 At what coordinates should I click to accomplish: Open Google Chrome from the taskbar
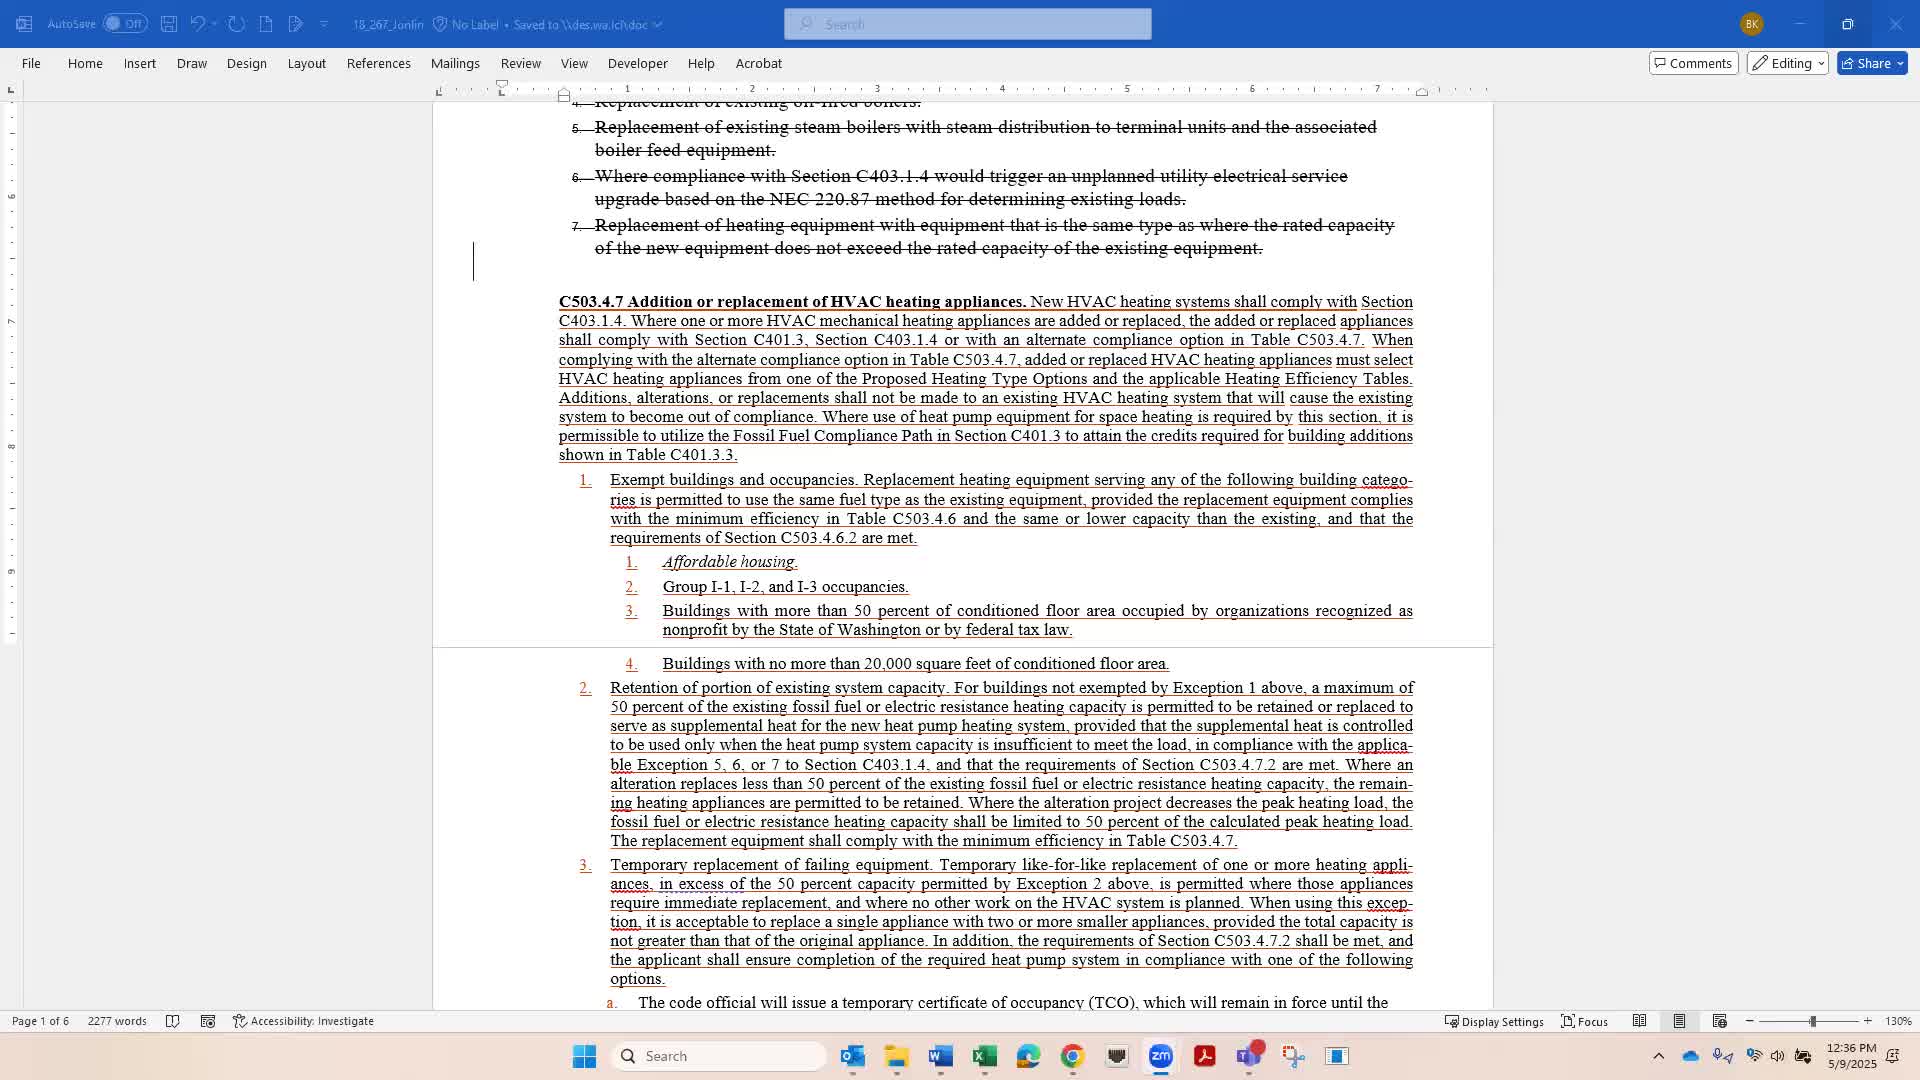coord(1072,1056)
